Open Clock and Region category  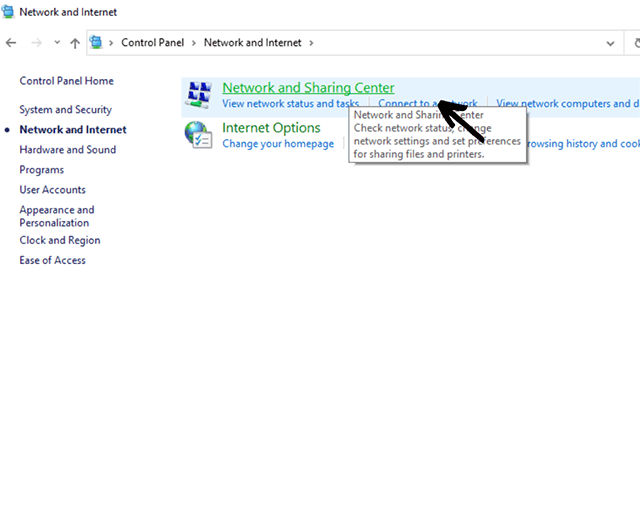tap(60, 240)
